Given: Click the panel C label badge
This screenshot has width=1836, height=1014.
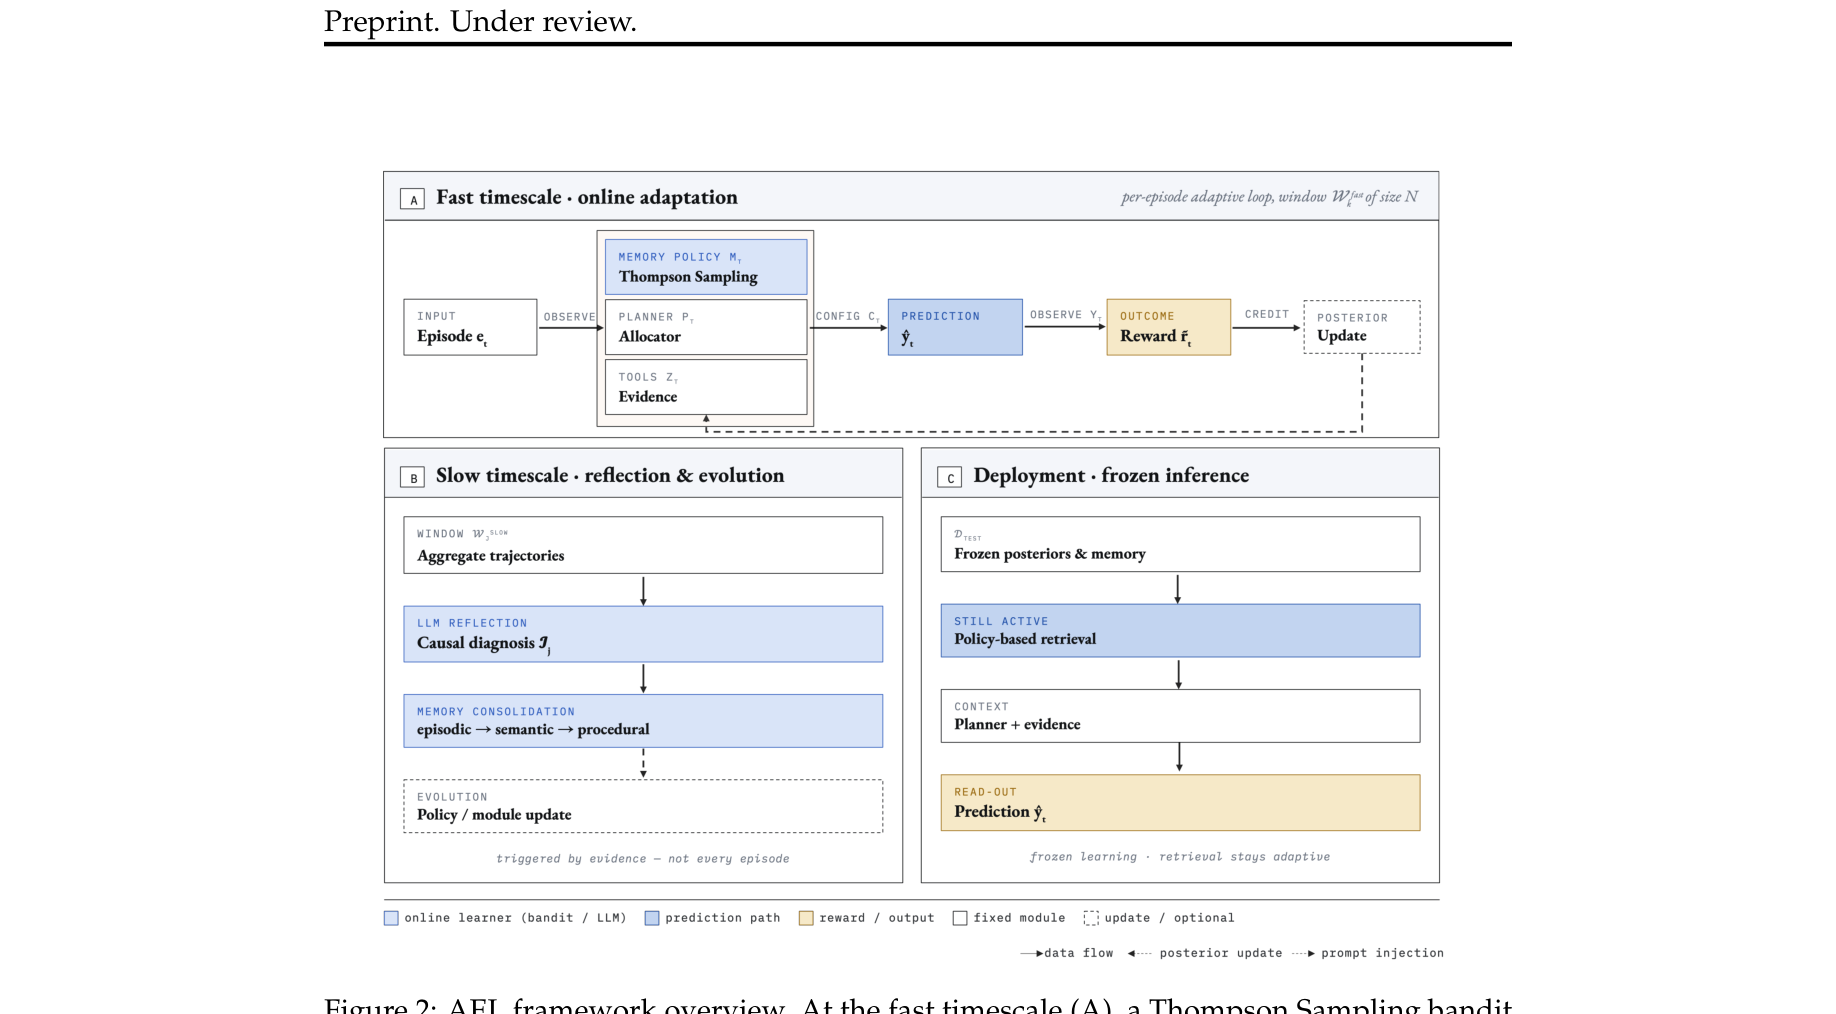Looking at the screenshot, I should (x=949, y=478).
